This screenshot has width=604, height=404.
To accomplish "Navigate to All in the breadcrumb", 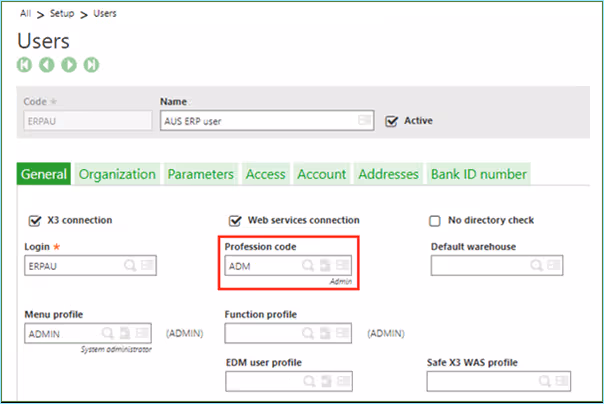I will tap(24, 15).
